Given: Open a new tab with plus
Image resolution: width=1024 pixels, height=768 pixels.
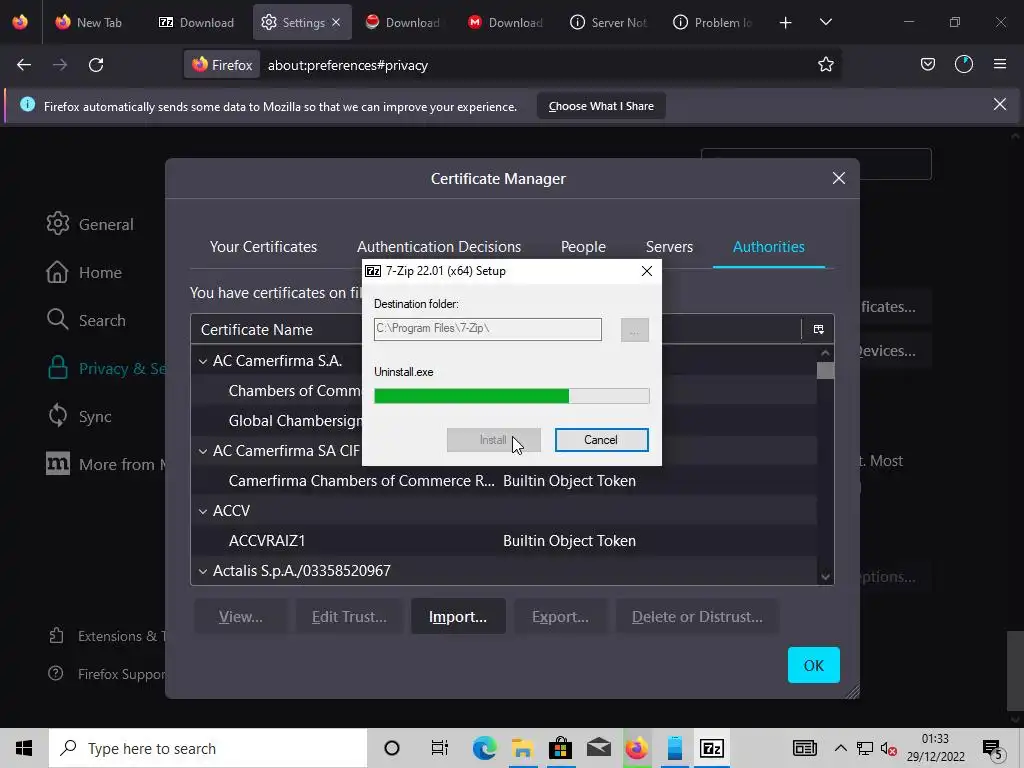Looking at the screenshot, I should pos(785,23).
